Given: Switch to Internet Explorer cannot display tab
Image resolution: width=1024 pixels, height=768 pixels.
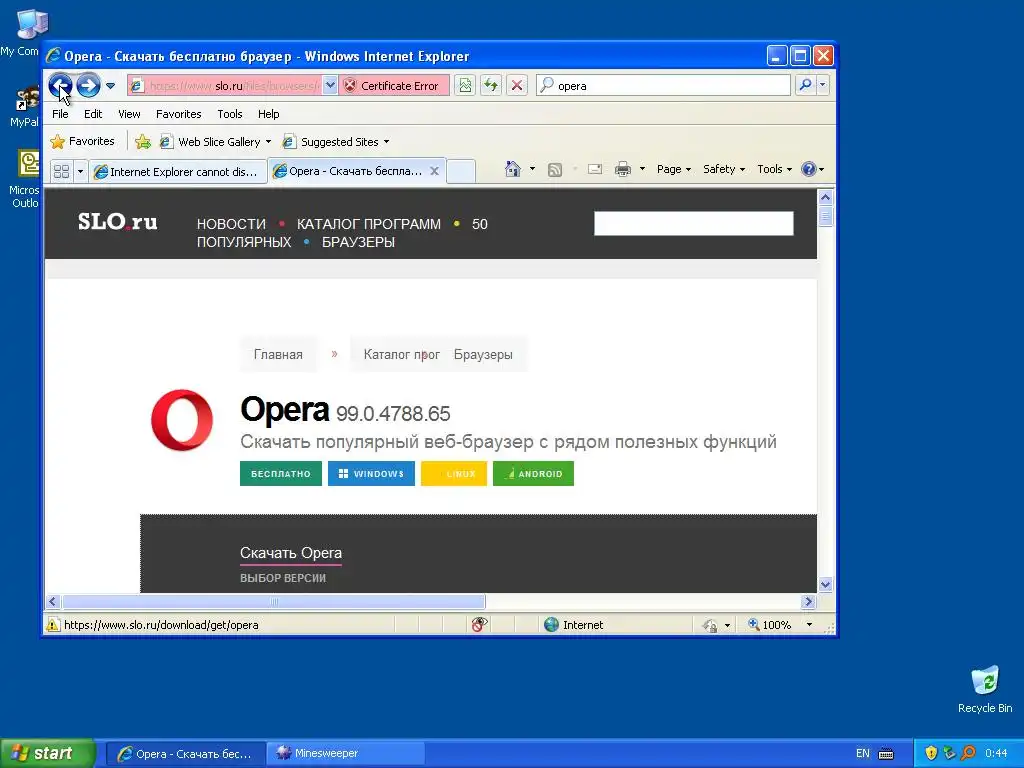Looking at the screenshot, I should pyautogui.click(x=178, y=172).
